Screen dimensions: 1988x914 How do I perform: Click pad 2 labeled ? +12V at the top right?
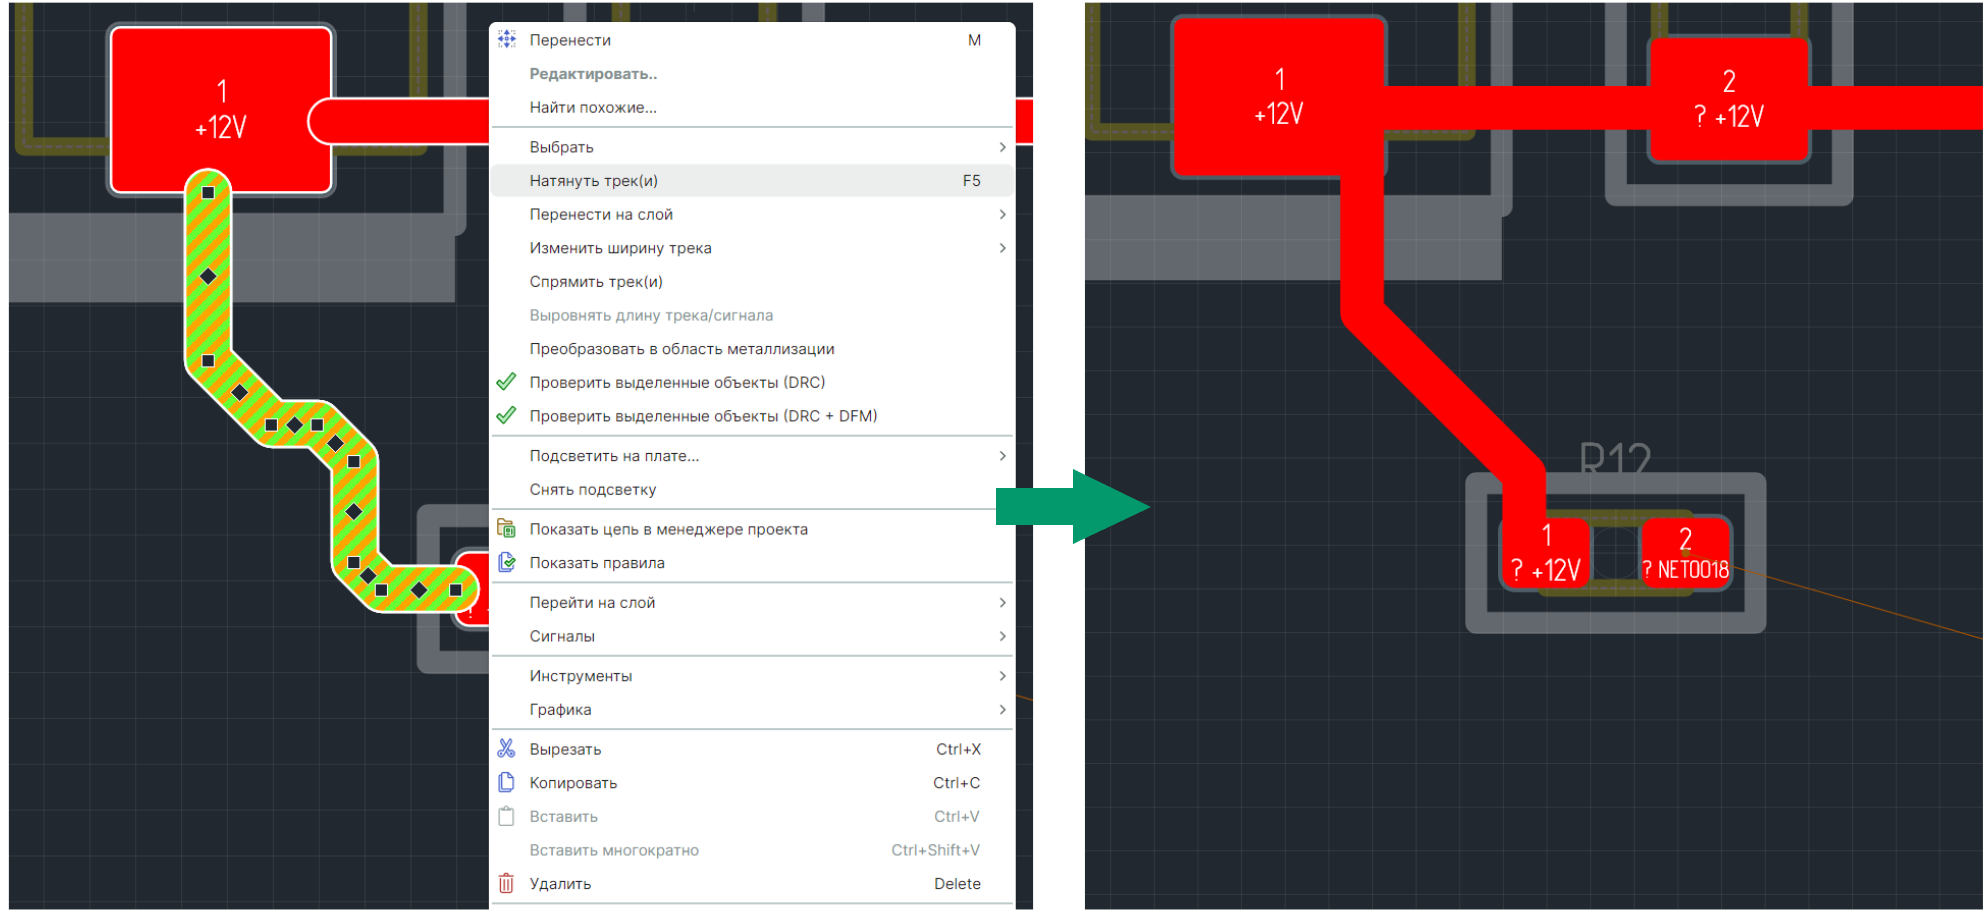pos(1729,100)
